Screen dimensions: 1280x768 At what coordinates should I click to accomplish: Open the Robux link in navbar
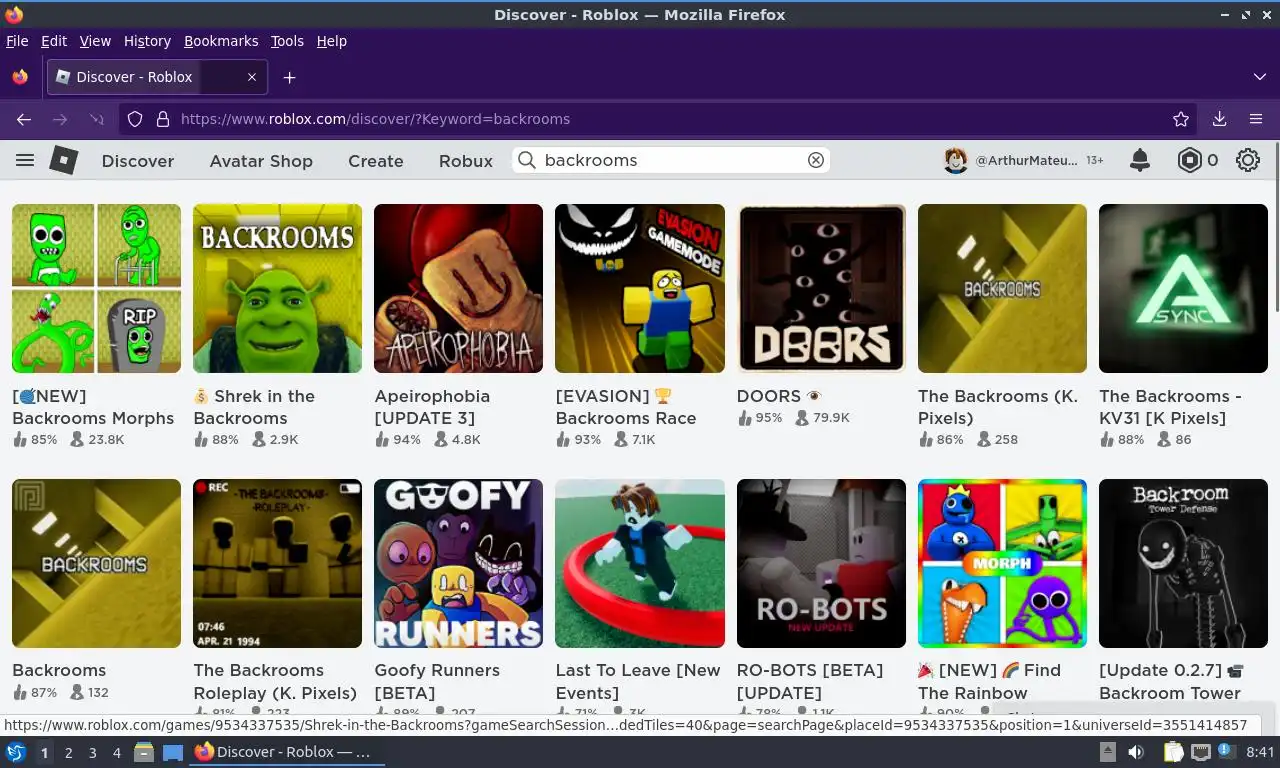tap(466, 161)
